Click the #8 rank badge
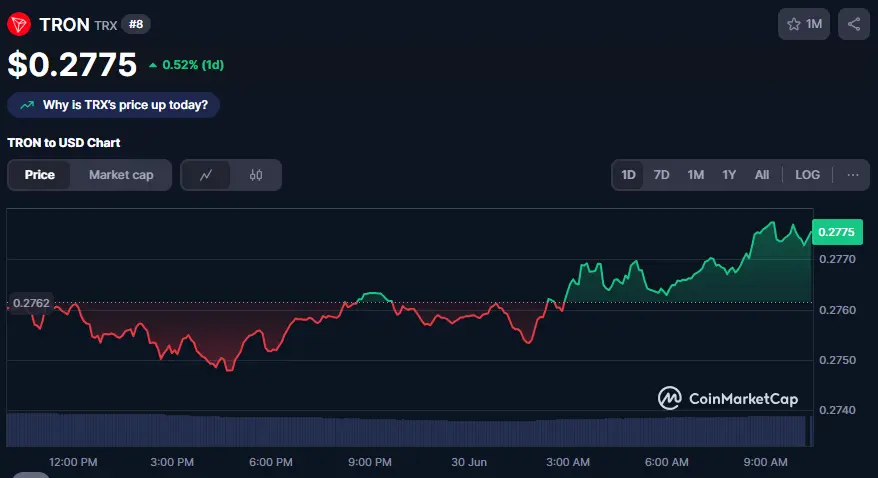 [x=136, y=24]
